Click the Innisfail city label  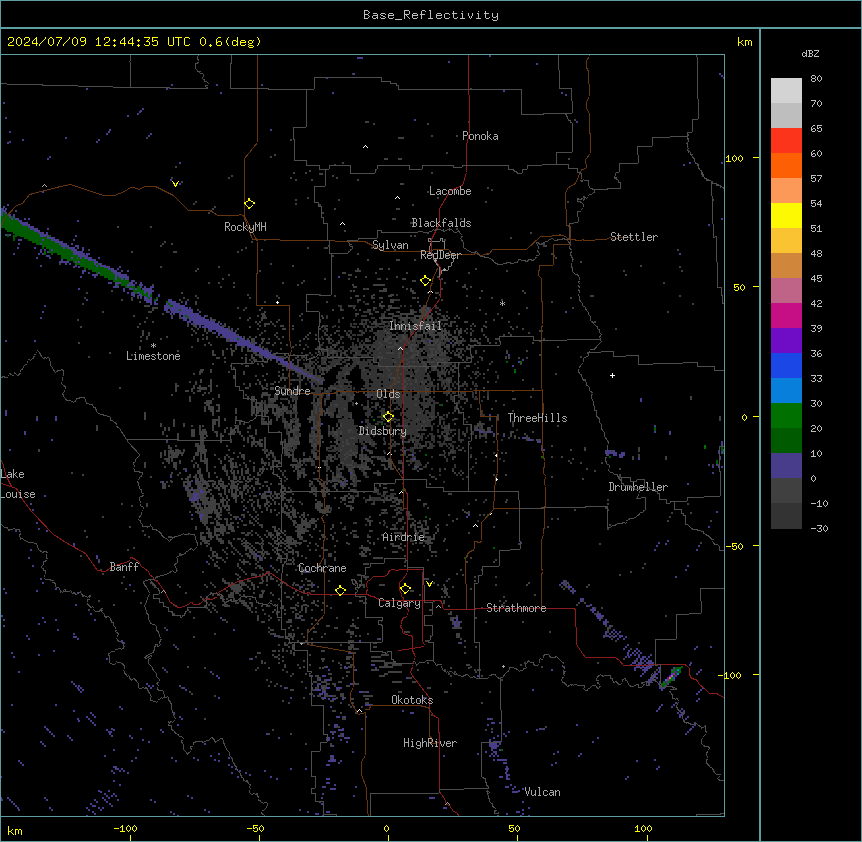click(415, 326)
